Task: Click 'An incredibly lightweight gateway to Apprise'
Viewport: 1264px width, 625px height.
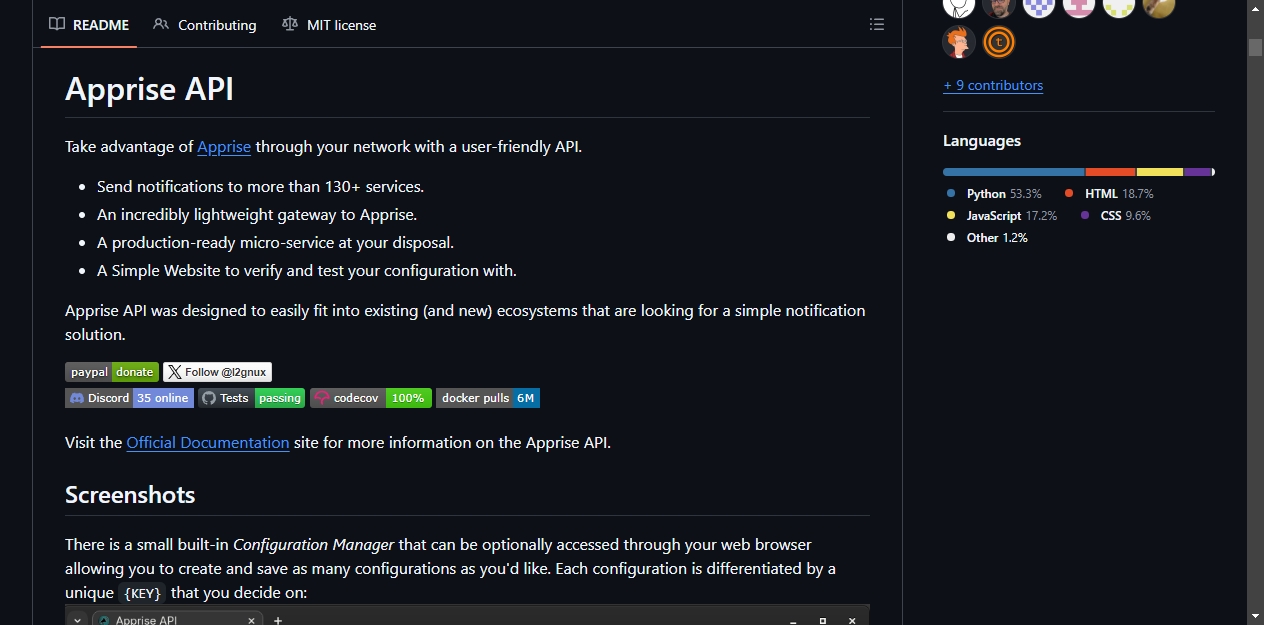Action: [x=257, y=214]
